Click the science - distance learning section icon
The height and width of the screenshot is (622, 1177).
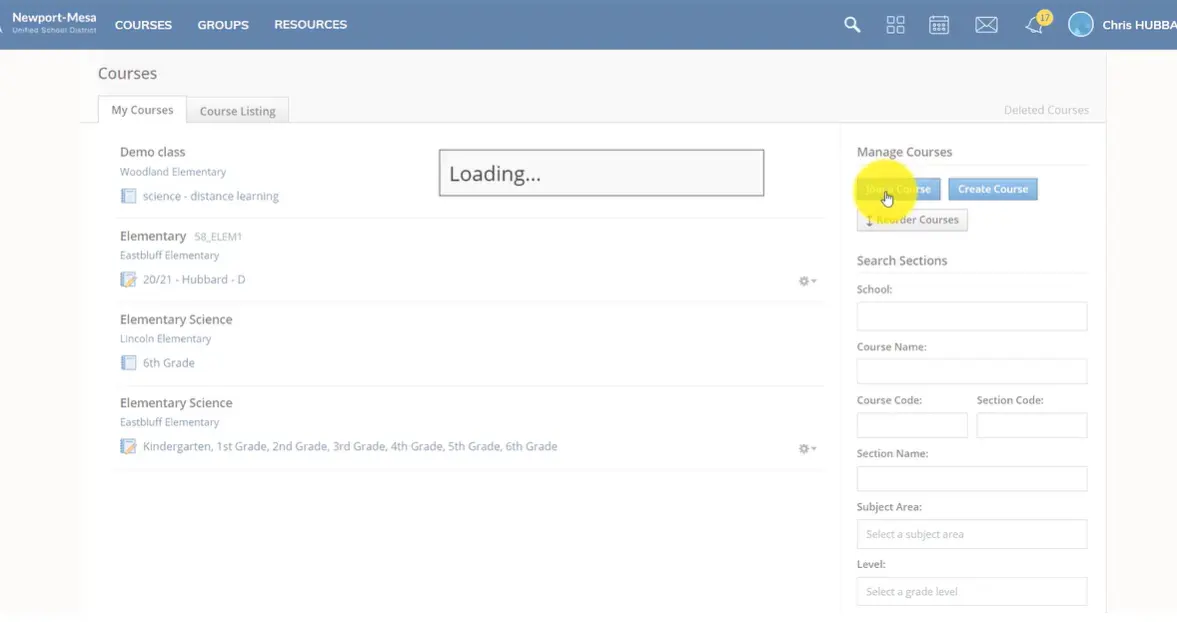[128, 196]
